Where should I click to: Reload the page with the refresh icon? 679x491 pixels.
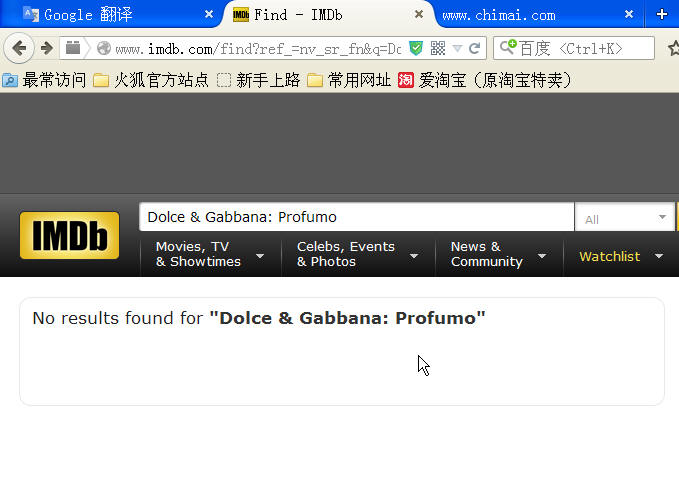tap(475, 48)
